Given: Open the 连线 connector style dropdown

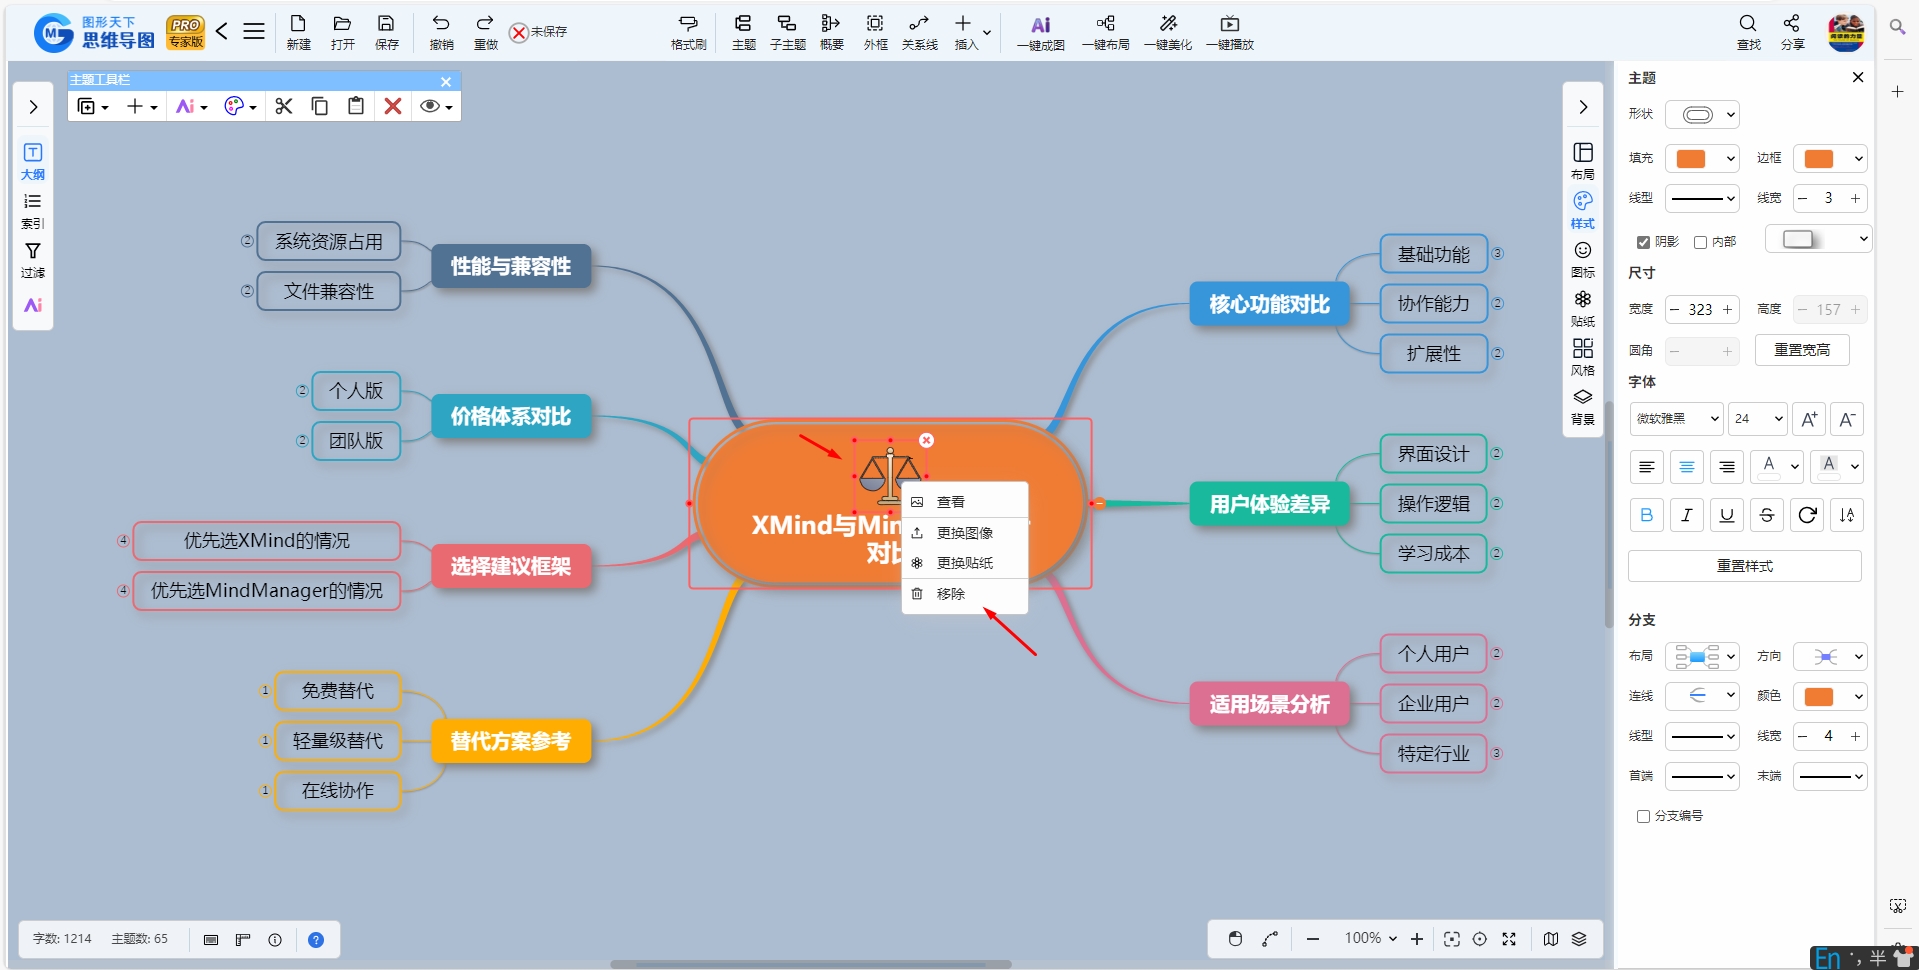Looking at the screenshot, I should [1702, 696].
